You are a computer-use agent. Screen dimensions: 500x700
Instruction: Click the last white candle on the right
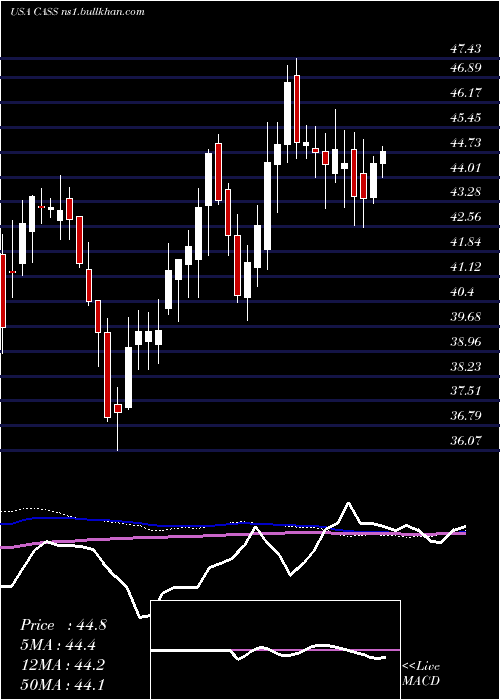click(x=383, y=158)
